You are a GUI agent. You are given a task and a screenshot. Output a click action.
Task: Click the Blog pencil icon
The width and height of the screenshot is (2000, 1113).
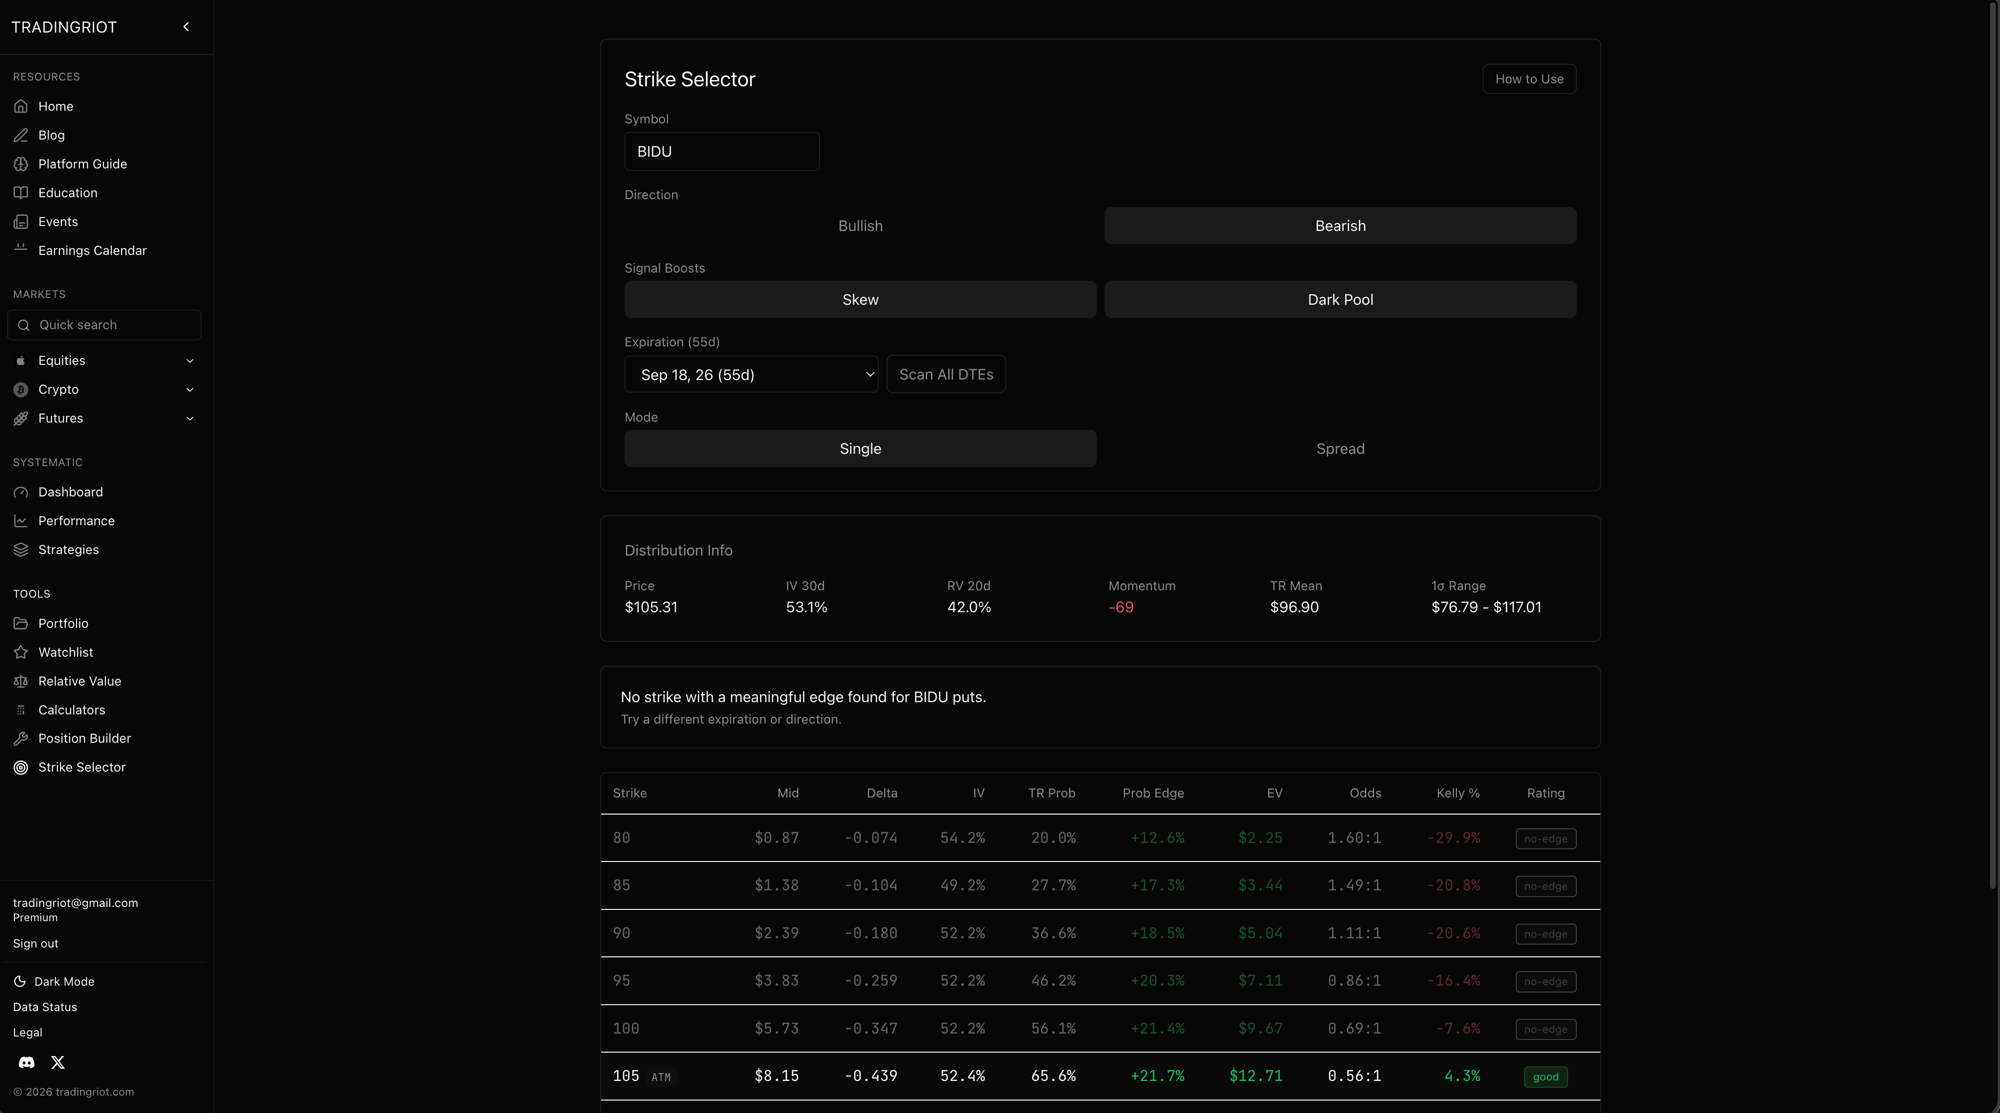point(21,135)
